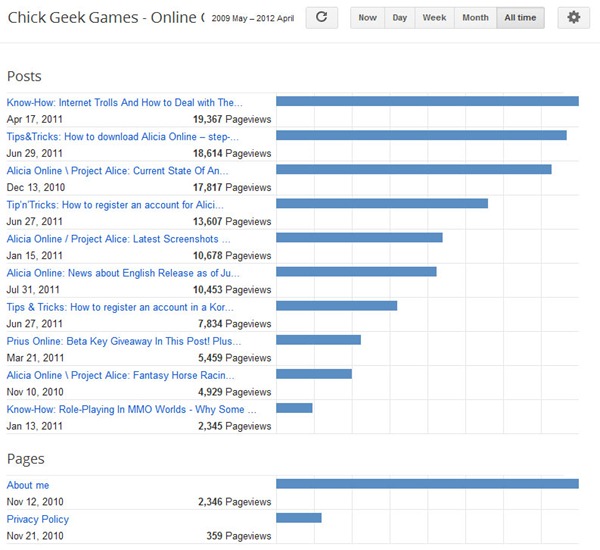Select the Month time range

(475, 18)
